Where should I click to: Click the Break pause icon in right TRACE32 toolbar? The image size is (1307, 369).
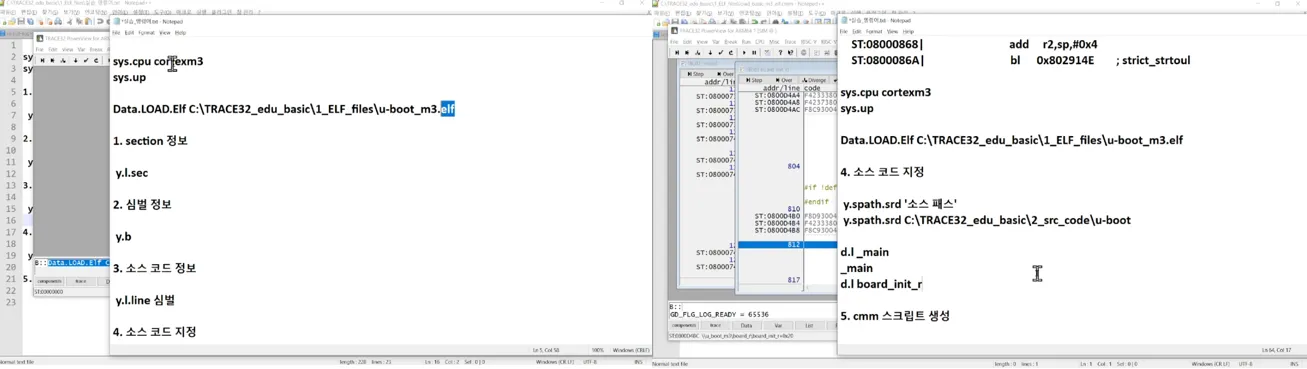[x=754, y=52]
